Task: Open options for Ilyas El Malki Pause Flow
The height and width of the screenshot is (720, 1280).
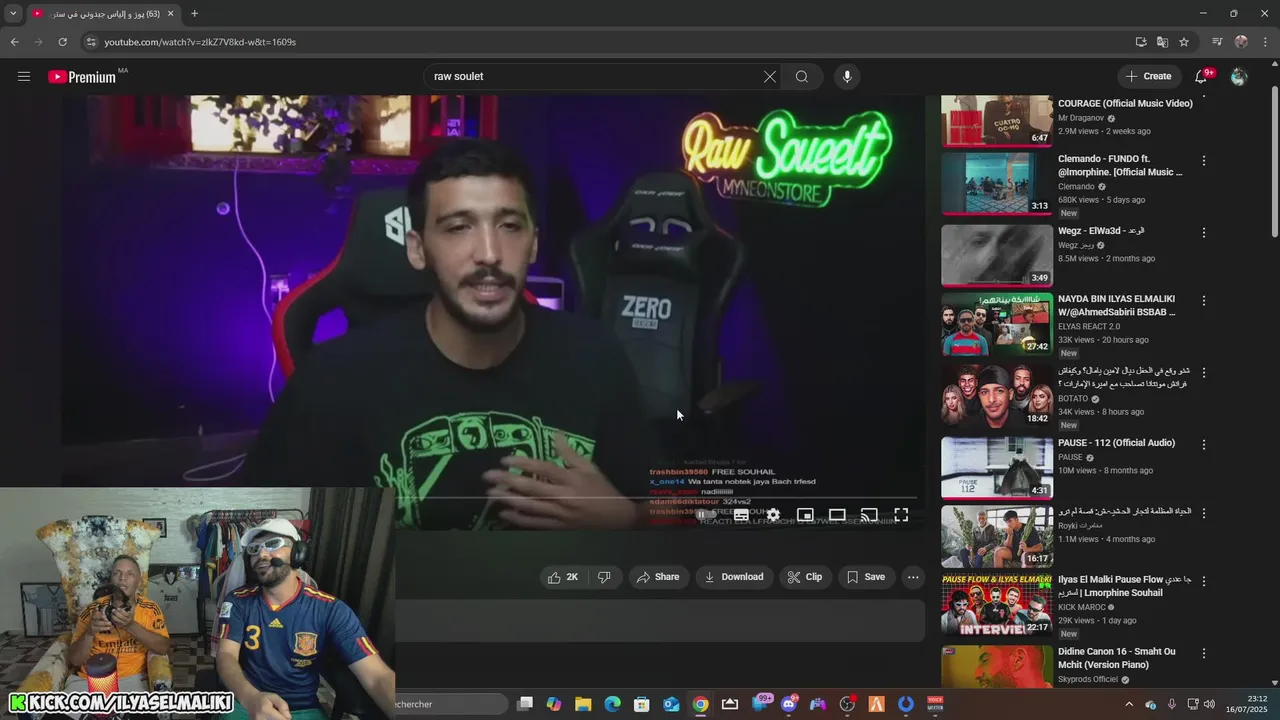Action: tap(1204, 580)
